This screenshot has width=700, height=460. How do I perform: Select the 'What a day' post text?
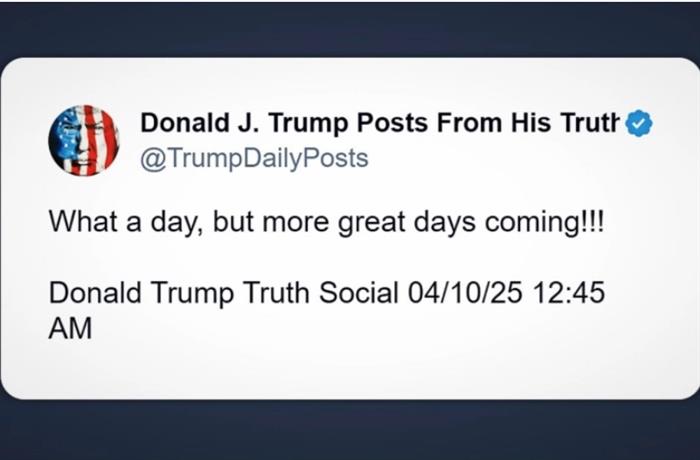pos(326,222)
